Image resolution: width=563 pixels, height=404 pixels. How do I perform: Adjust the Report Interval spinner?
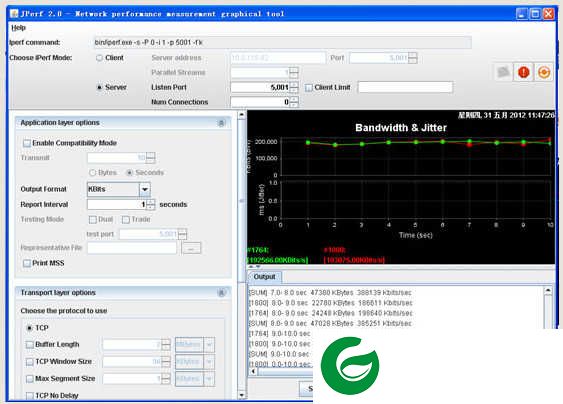[151, 205]
